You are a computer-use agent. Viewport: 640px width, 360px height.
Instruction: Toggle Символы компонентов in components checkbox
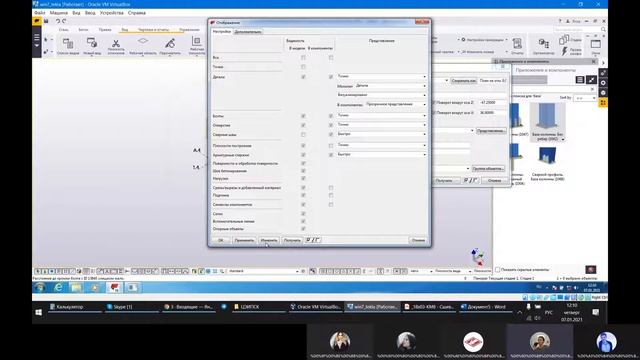pos(331,204)
